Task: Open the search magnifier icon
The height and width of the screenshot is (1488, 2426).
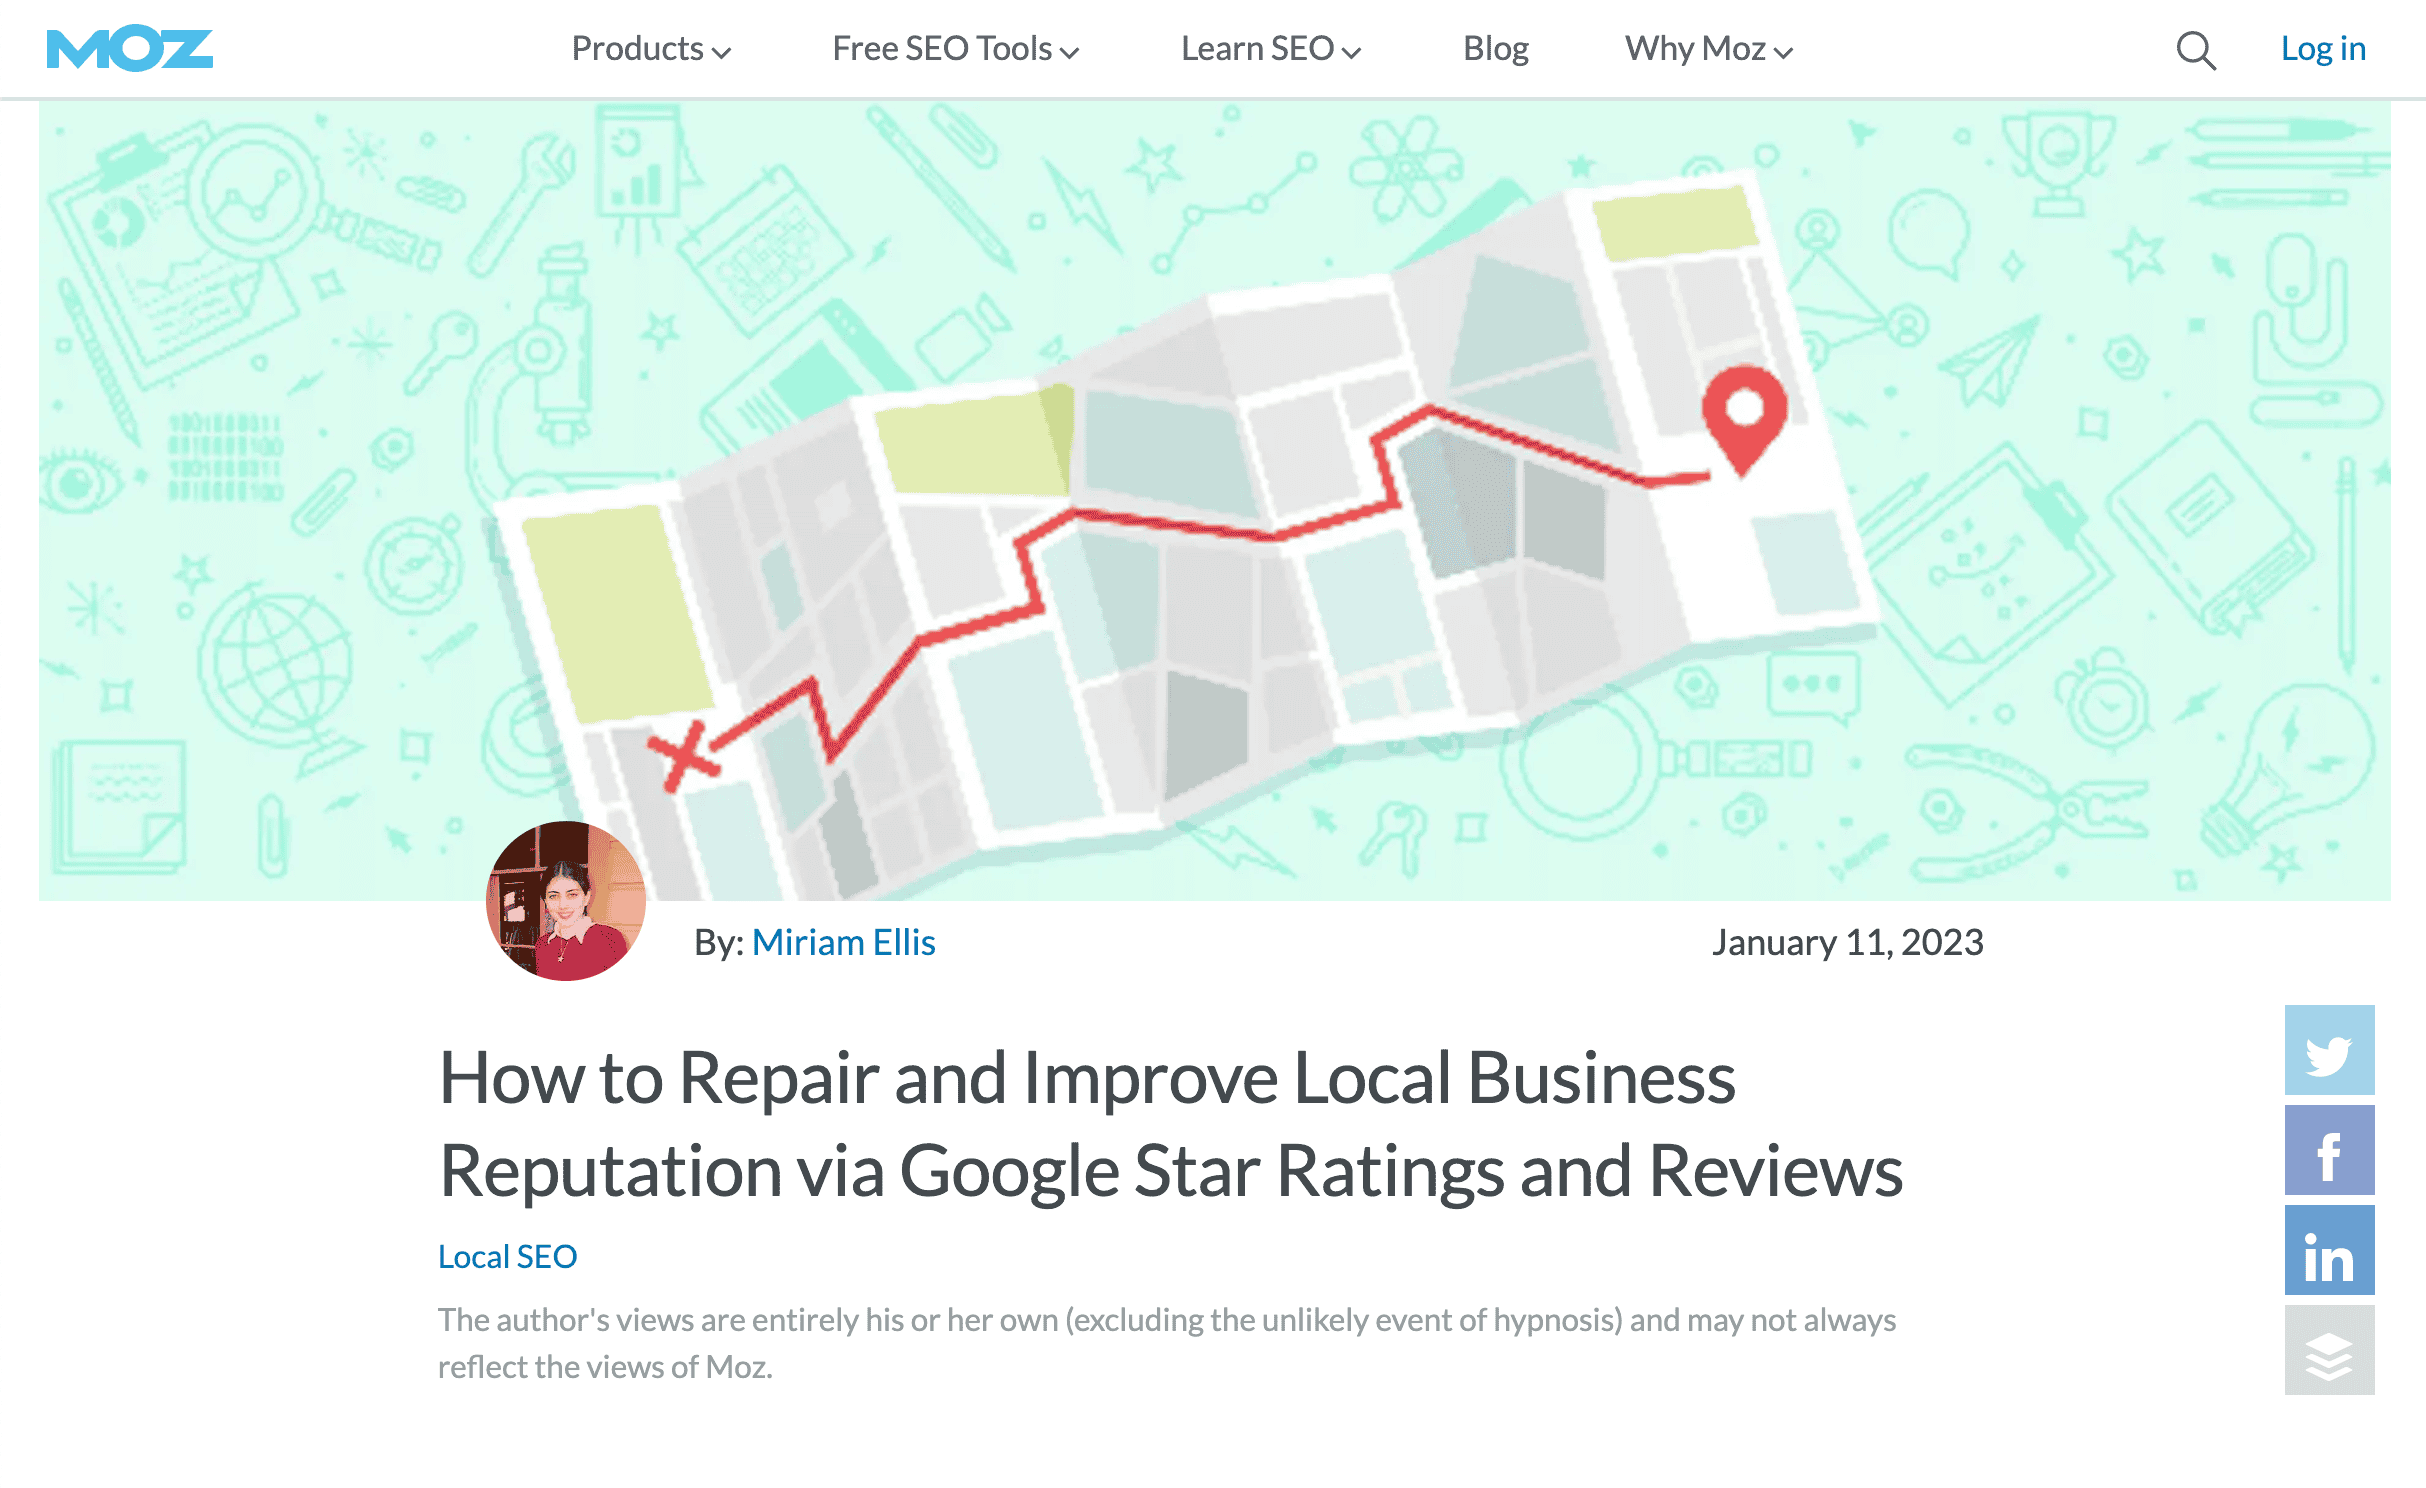Action: point(2196,50)
